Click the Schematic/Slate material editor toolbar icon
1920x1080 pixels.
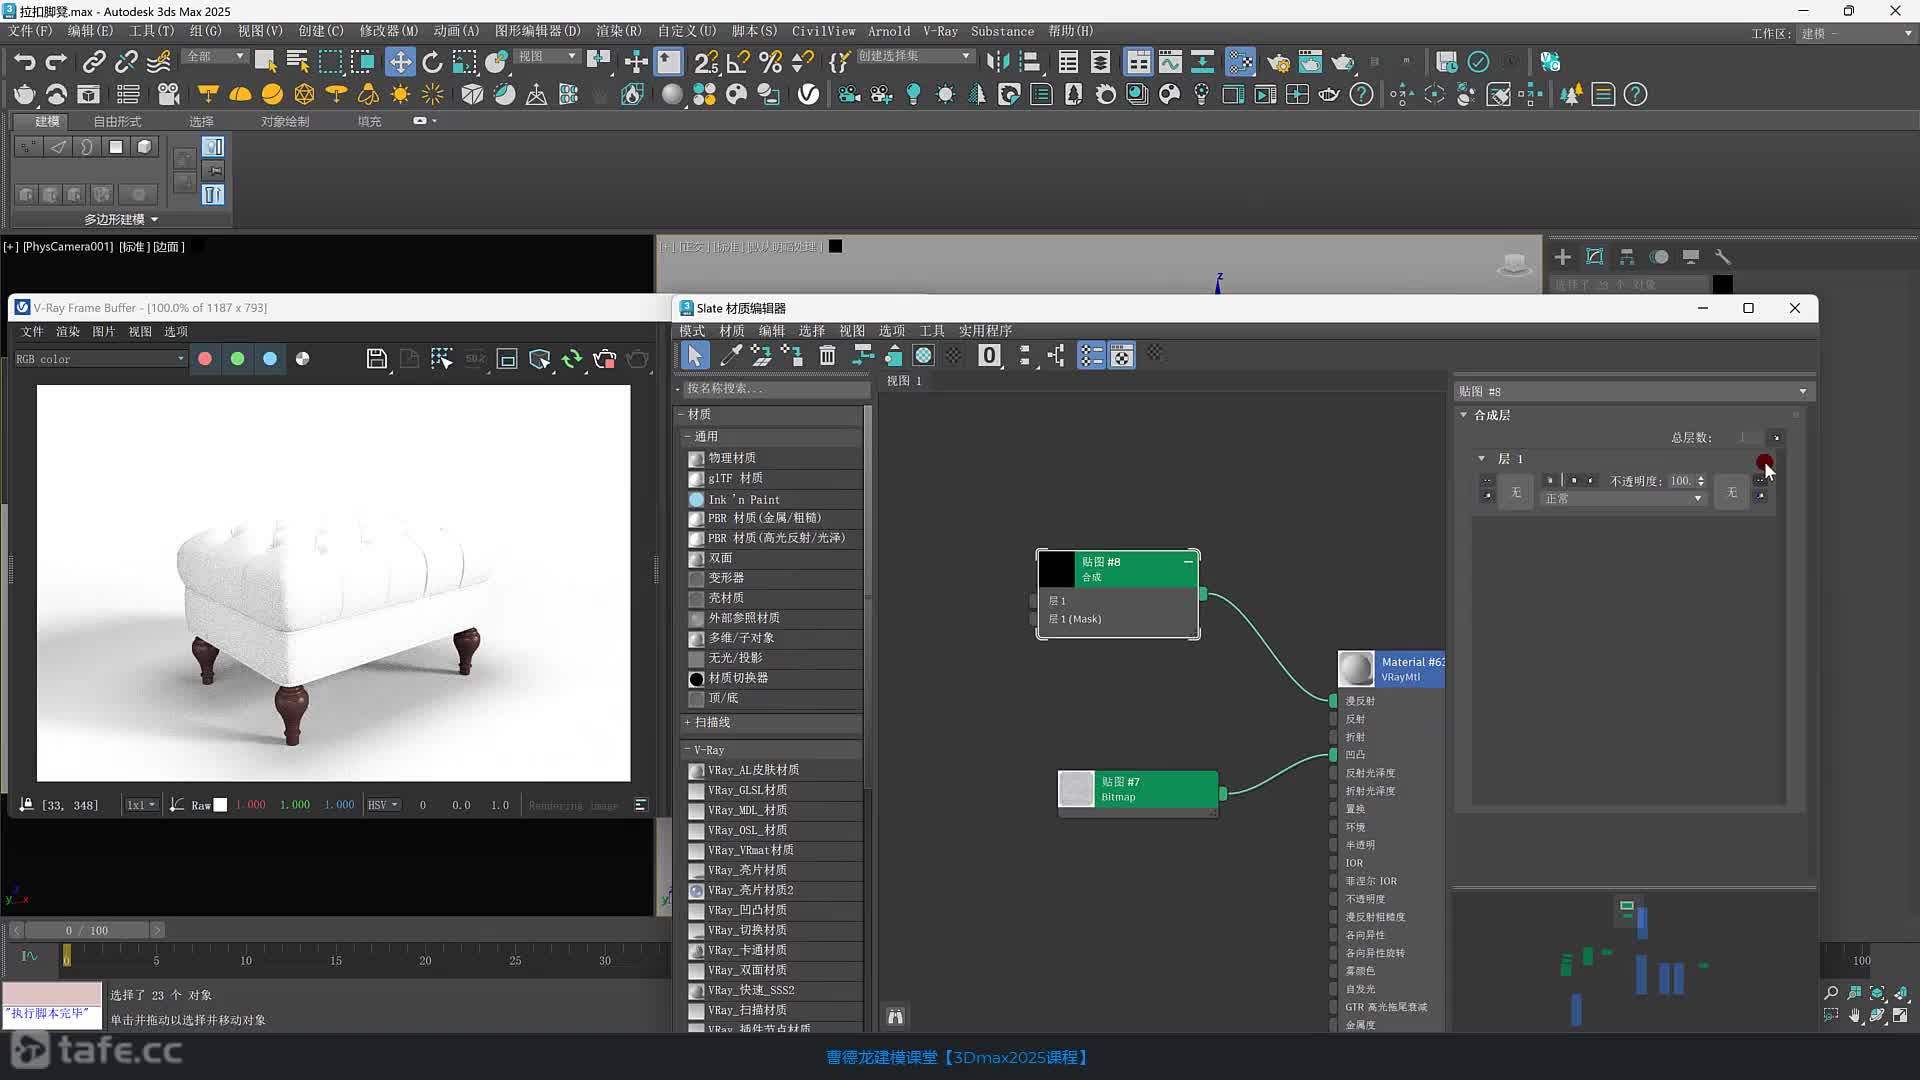tap(1240, 62)
